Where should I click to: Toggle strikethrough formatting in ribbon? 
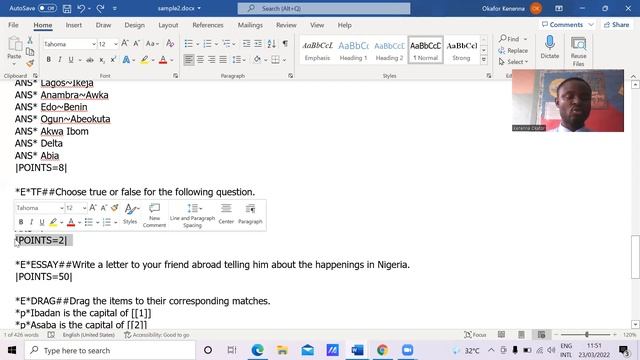coord(90,60)
